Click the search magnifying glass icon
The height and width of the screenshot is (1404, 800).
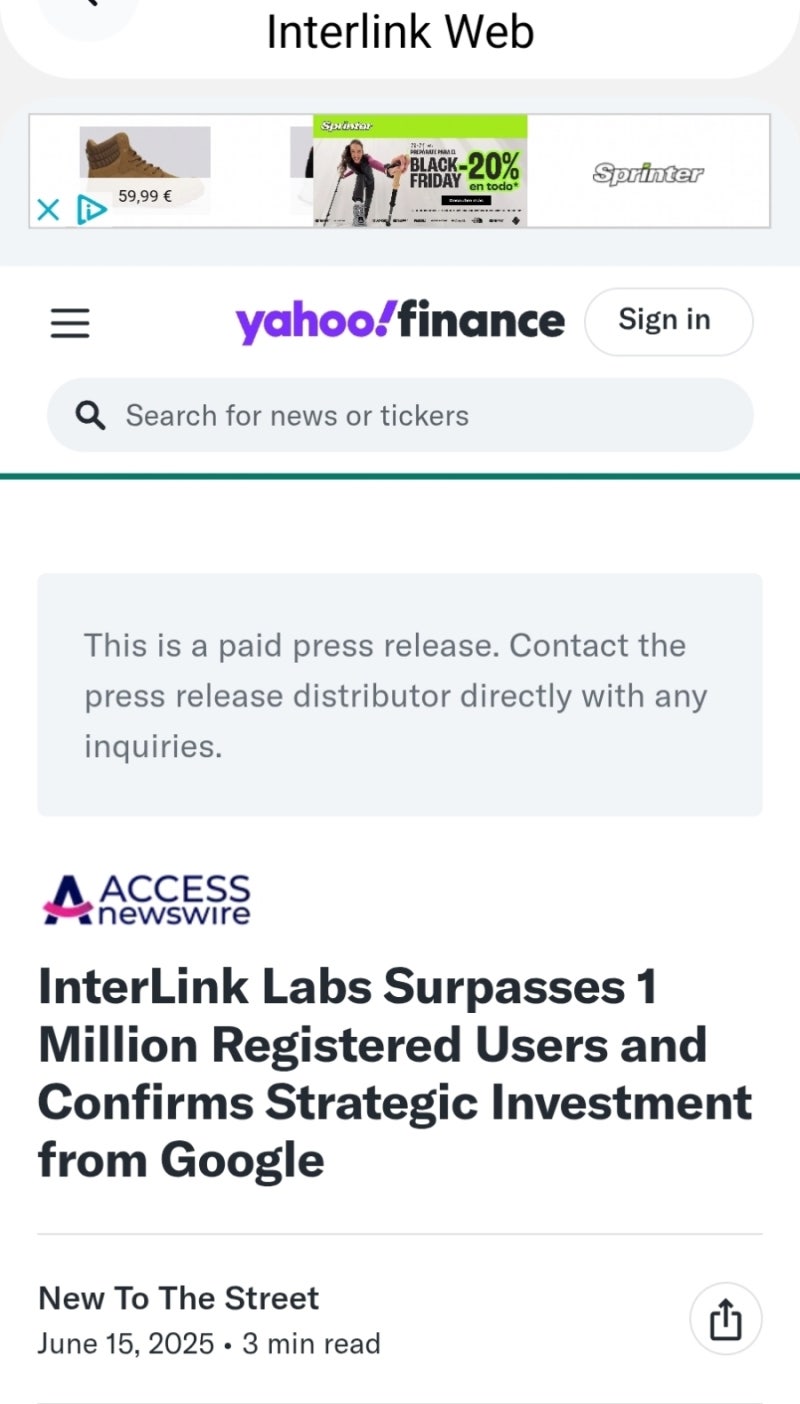tap(90, 415)
